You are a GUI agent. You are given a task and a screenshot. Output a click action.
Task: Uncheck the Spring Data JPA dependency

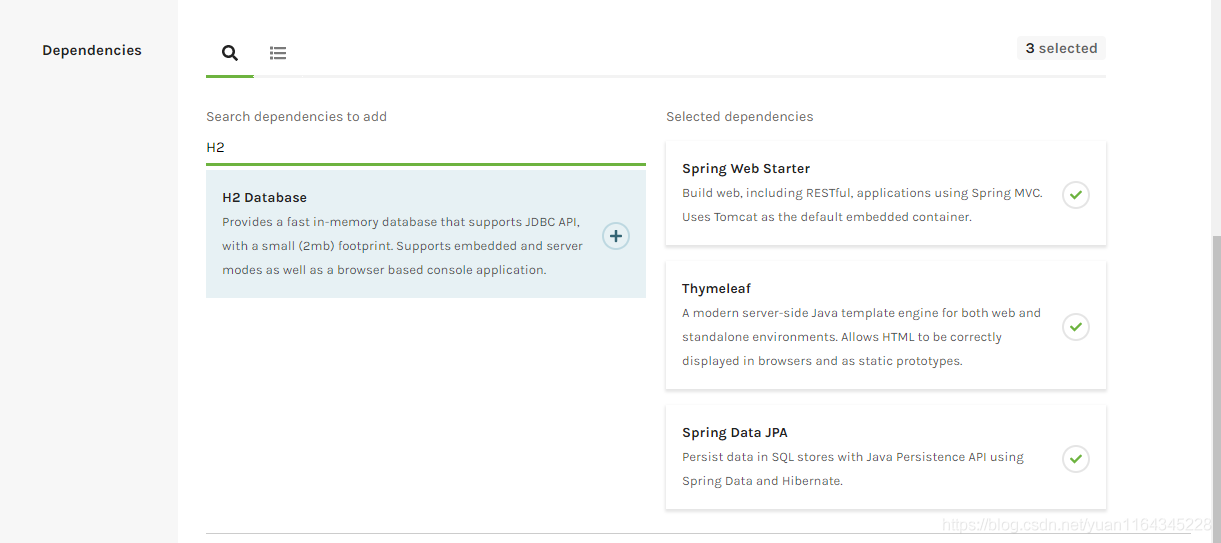[1076, 458]
